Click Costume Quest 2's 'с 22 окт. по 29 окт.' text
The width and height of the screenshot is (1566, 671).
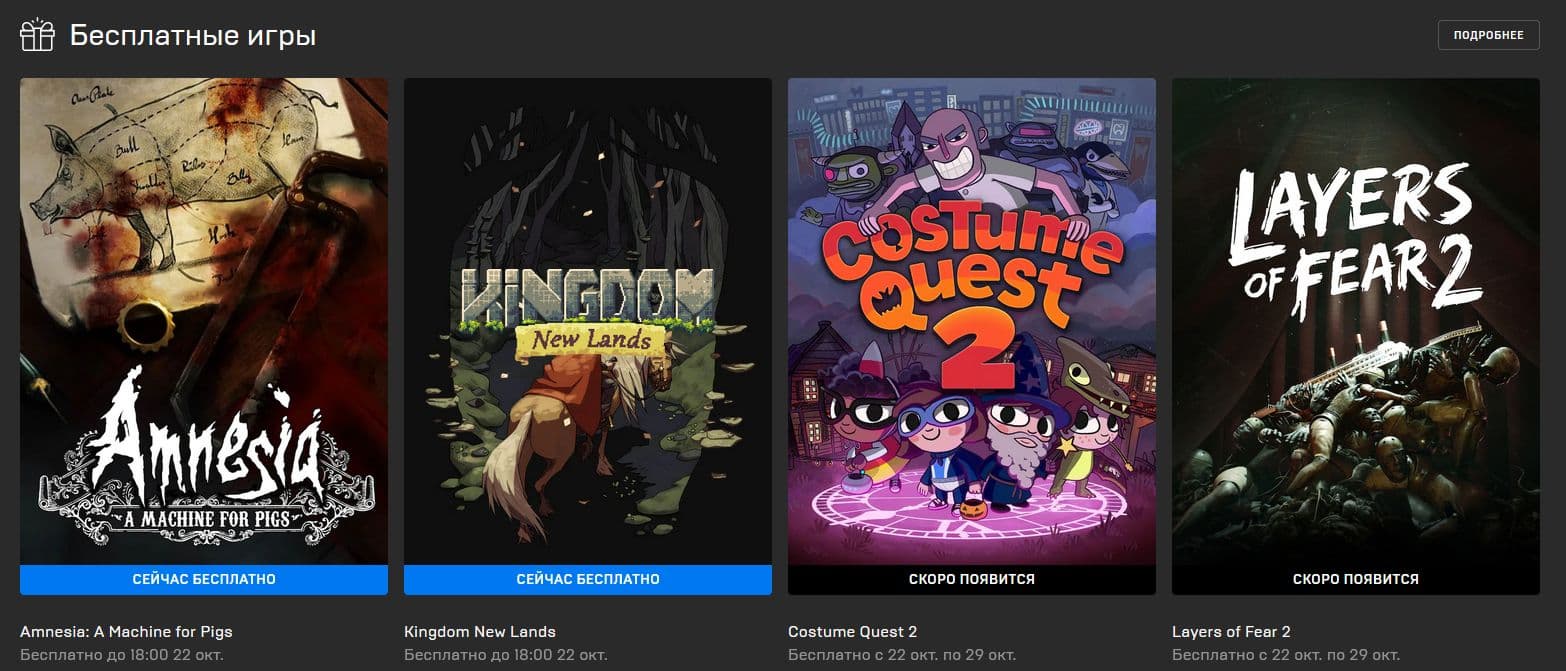click(903, 656)
